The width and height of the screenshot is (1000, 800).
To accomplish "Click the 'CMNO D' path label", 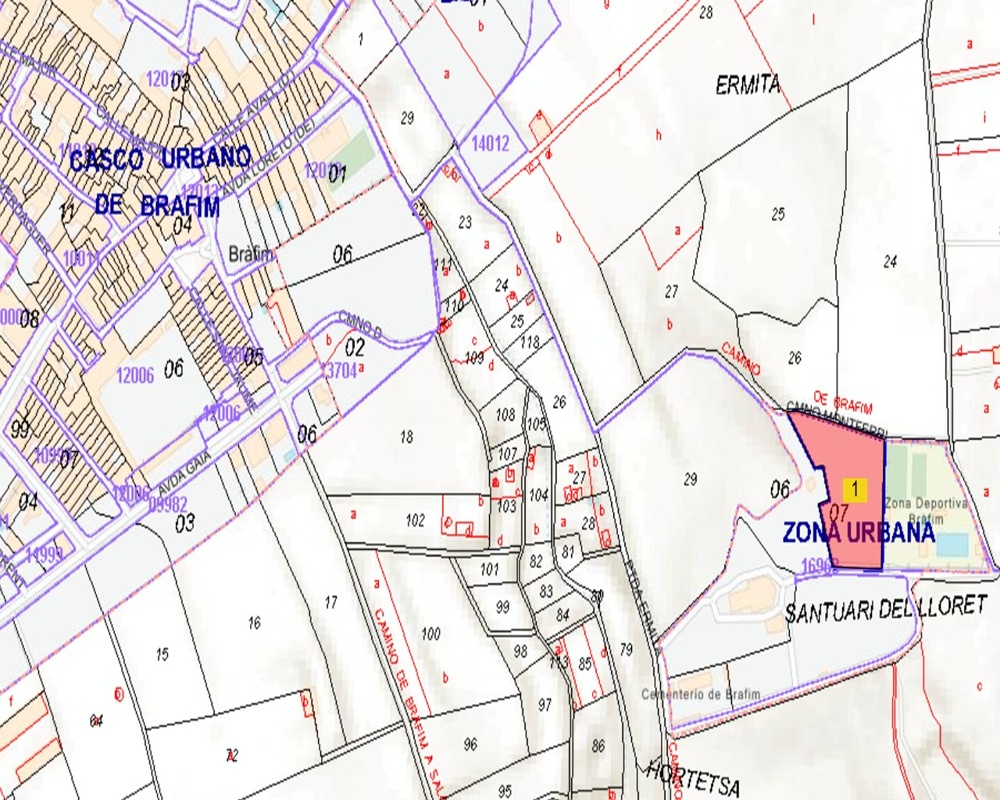I will coord(359,324).
